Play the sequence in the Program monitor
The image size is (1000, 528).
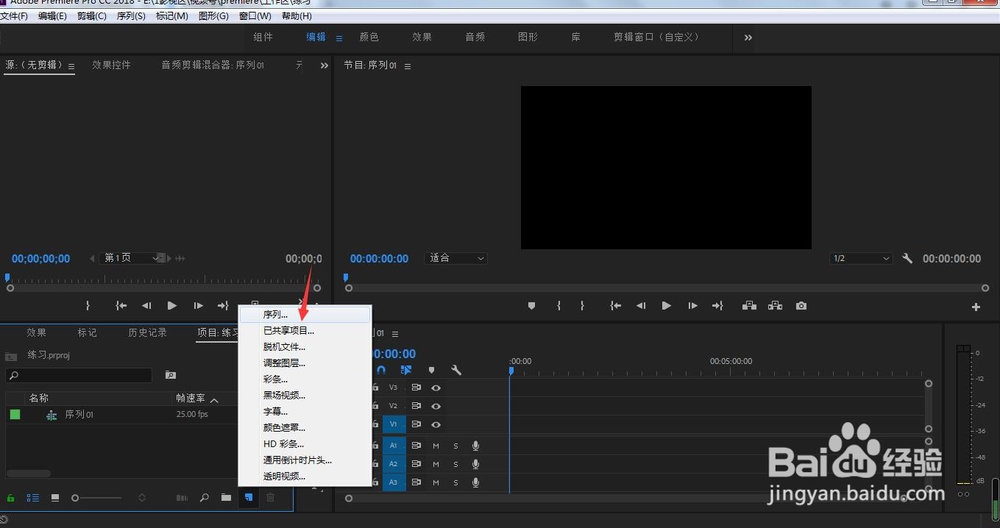point(666,306)
